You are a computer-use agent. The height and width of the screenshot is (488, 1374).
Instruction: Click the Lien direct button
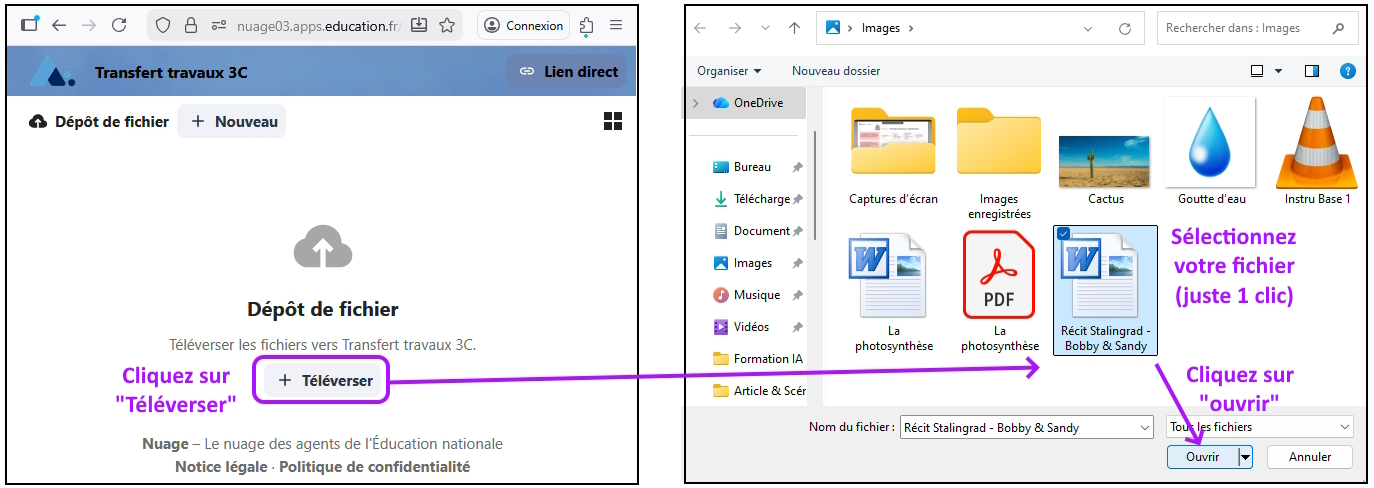tap(567, 72)
